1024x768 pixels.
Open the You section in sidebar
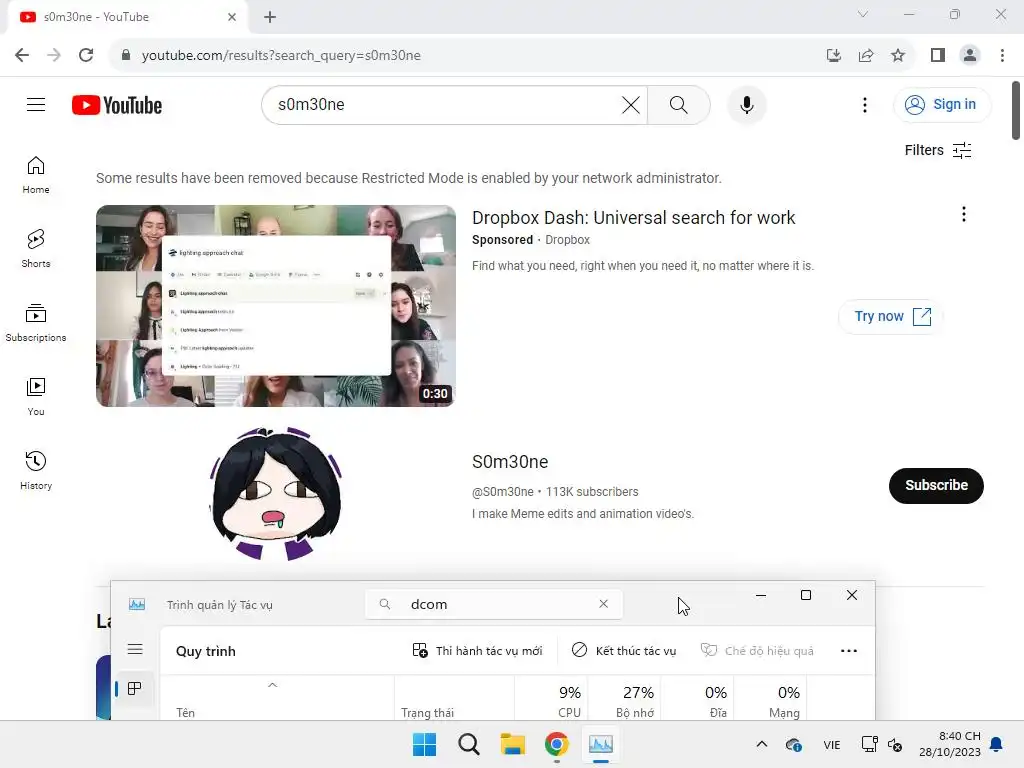[36, 396]
